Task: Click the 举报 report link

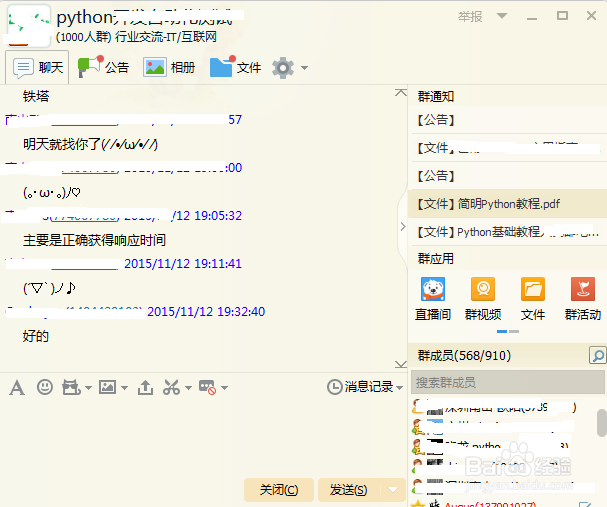Action: tap(470, 16)
